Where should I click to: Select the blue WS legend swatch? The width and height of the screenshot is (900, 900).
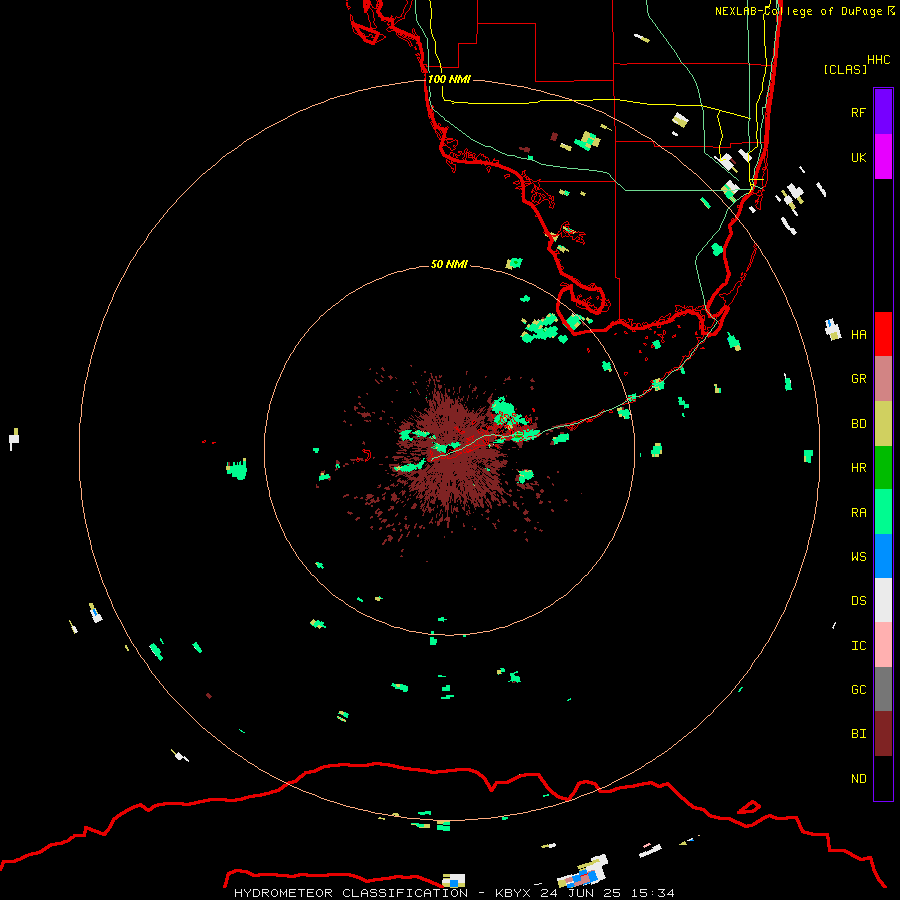click(x=883, y=556)
